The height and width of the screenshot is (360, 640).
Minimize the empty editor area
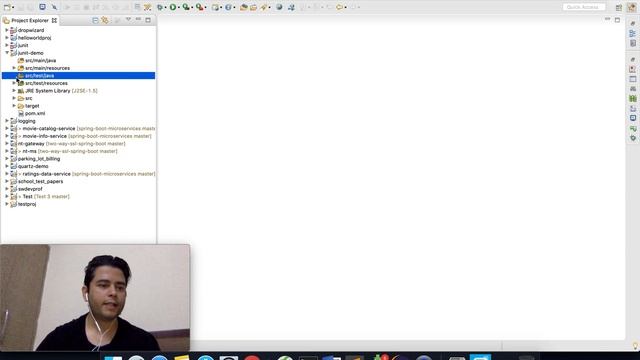click(607, 19)
